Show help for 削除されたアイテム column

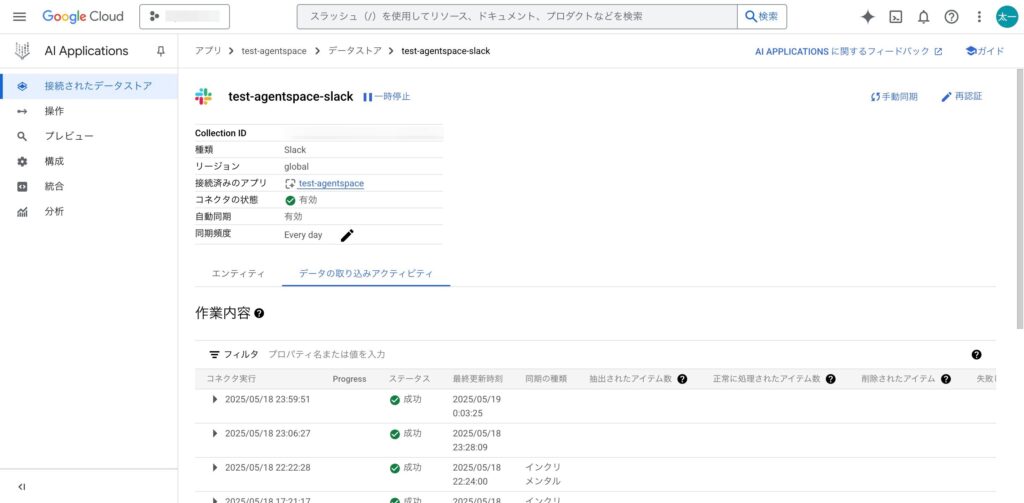click(x=946, y=379)
